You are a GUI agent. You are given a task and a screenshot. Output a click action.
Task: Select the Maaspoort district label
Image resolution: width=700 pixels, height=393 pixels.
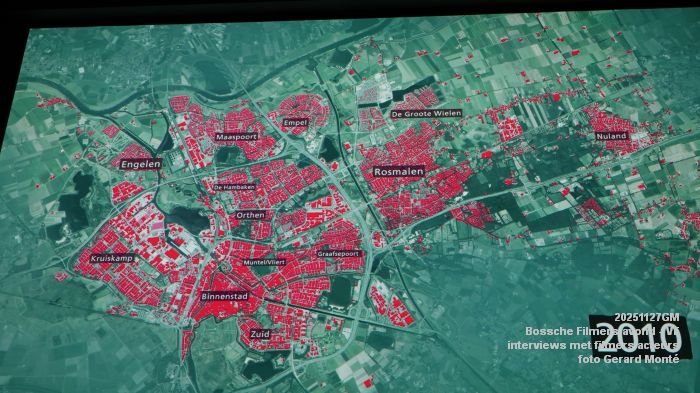237,137
